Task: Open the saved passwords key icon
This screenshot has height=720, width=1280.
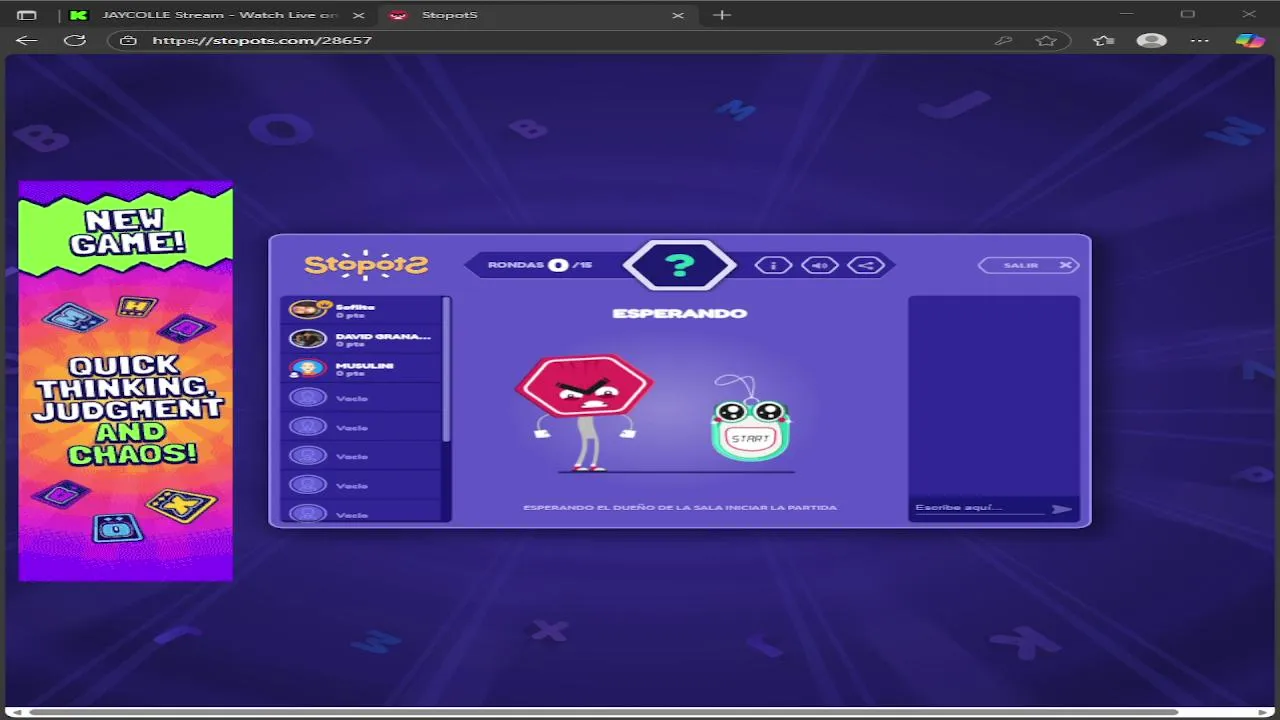Action: (1003, 40)
